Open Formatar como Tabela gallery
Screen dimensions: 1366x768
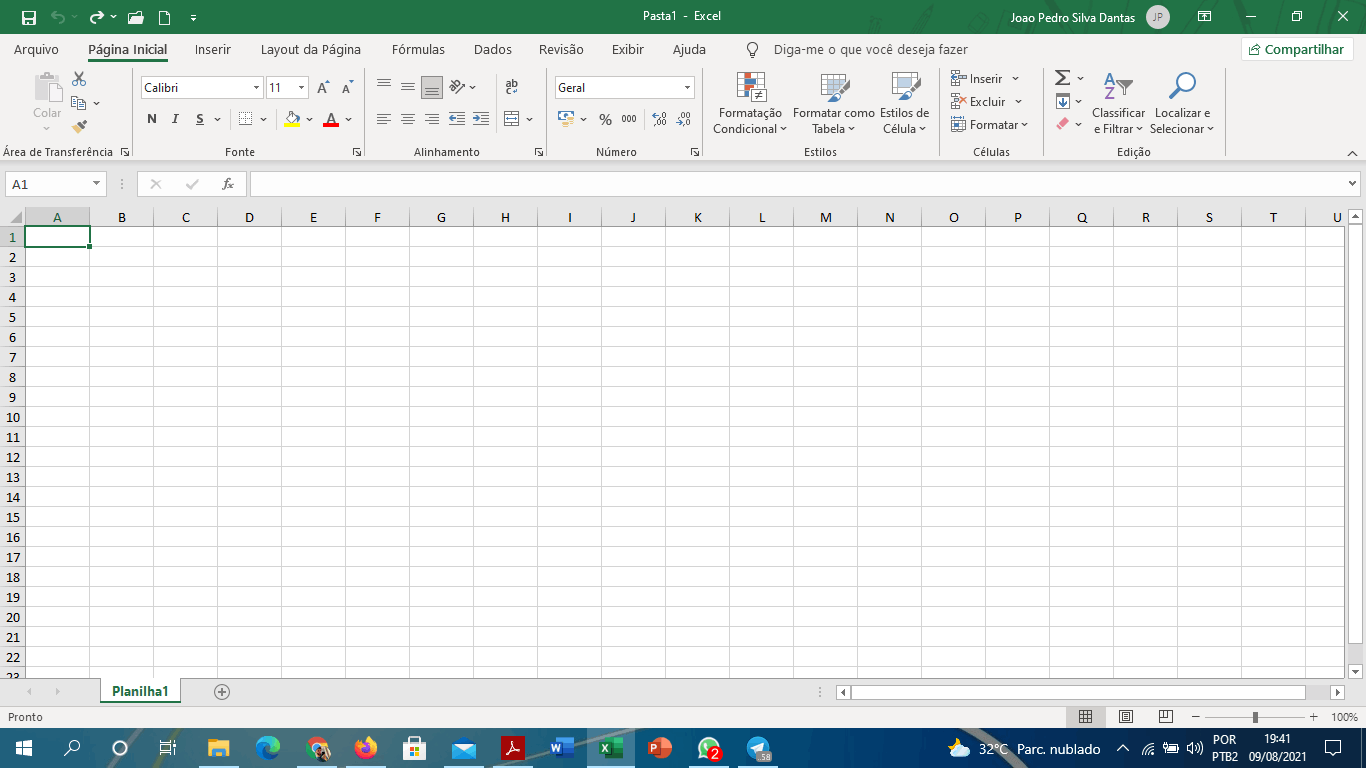click(834, 103)
